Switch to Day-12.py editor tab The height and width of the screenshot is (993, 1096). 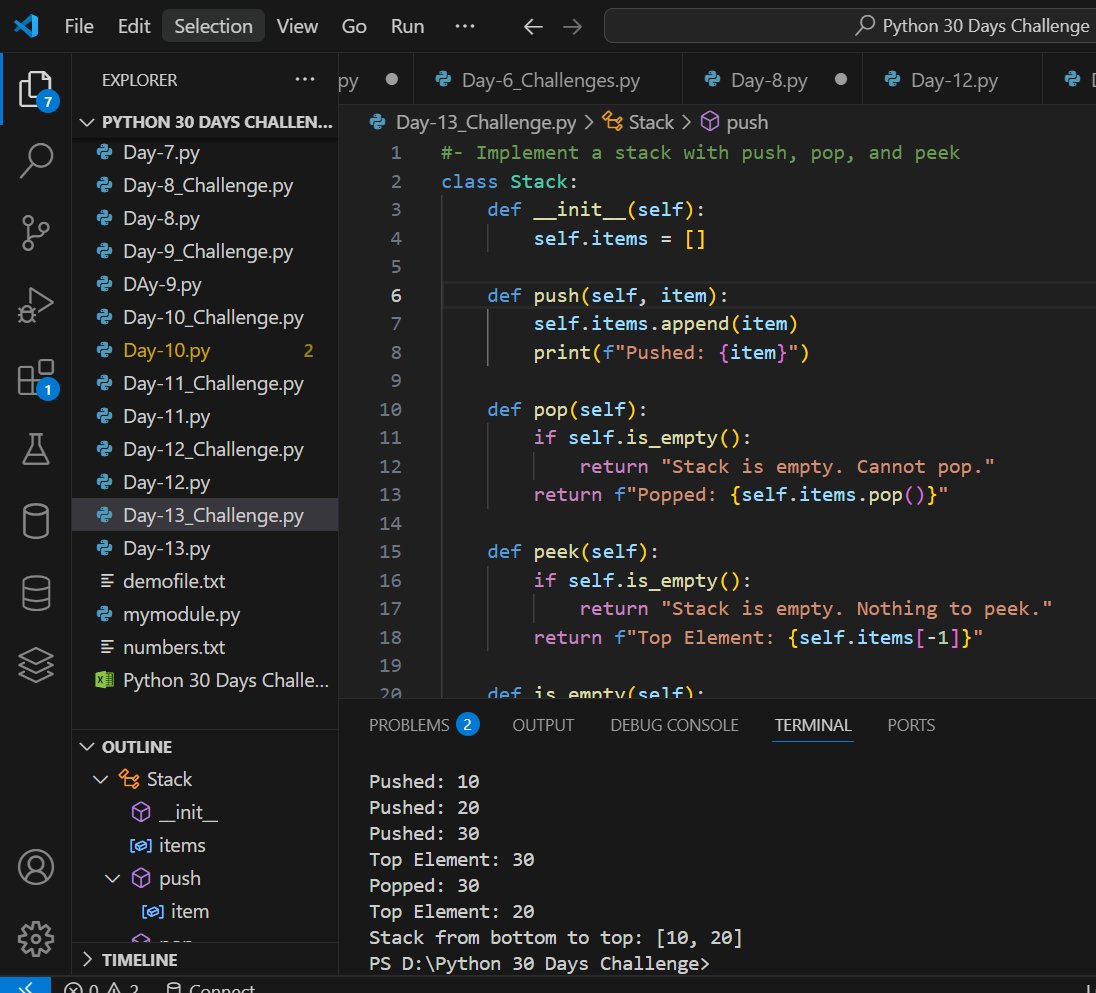point(953,80)
